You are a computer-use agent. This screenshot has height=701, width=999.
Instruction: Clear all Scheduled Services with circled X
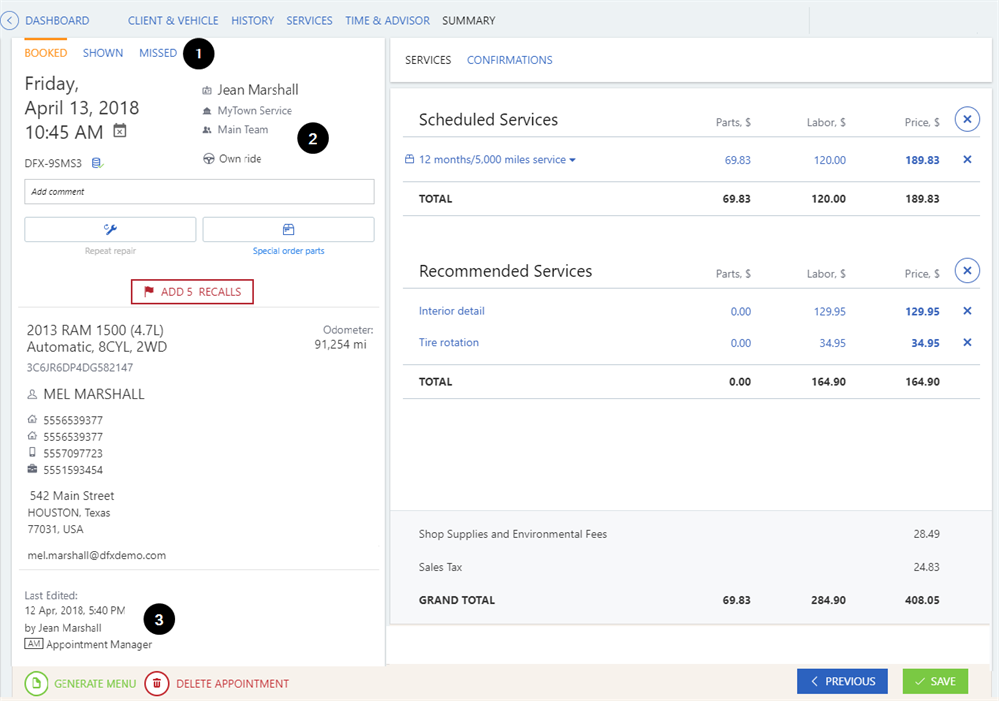[967, 120]
